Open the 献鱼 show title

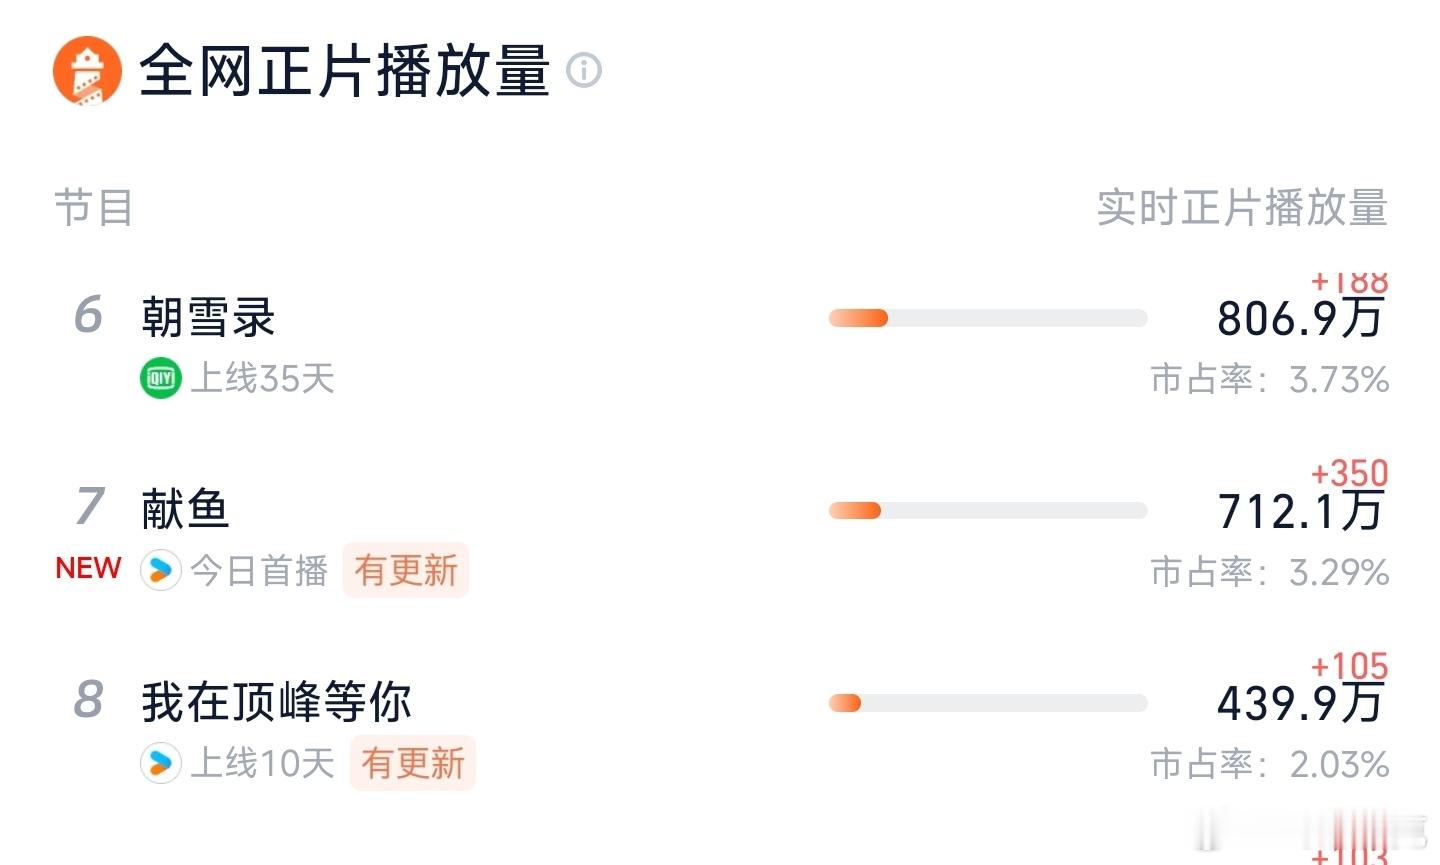pos(185,509)
